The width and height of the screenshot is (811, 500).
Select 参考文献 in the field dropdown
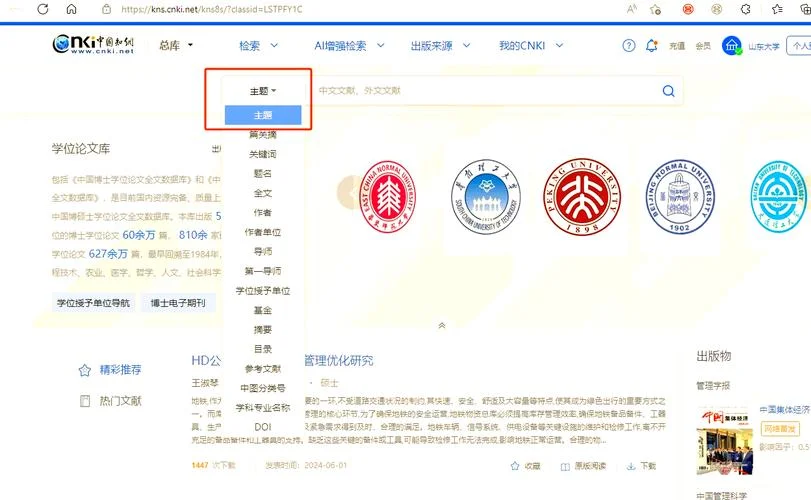pos(263,369)
